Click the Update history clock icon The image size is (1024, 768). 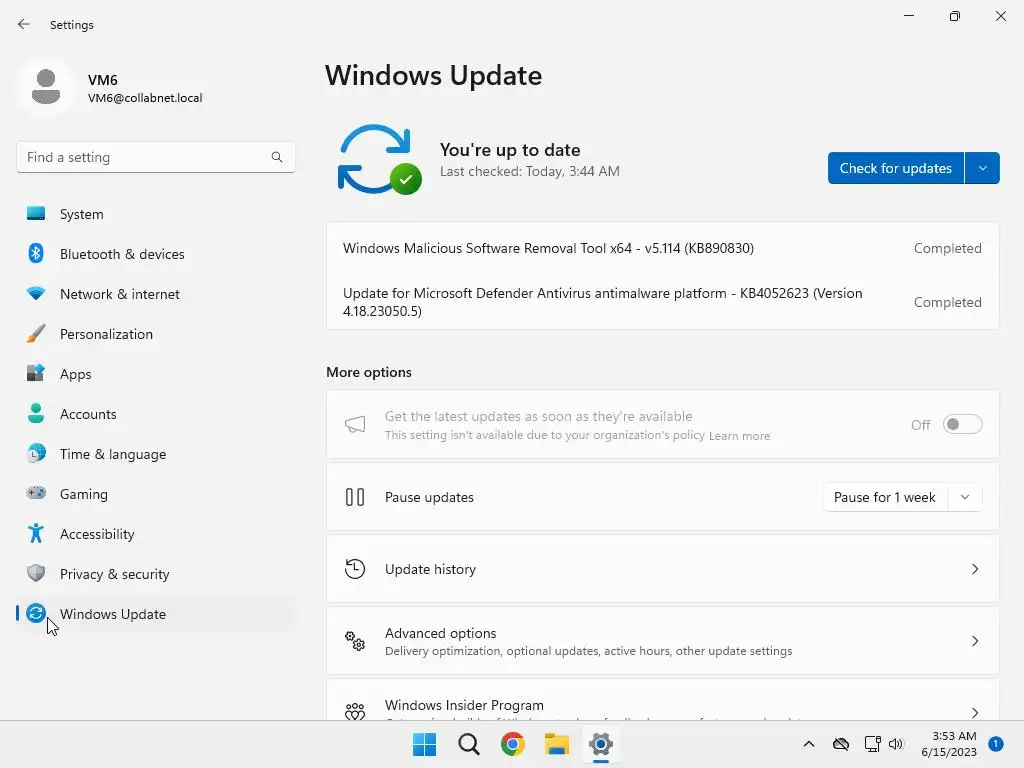355,569
